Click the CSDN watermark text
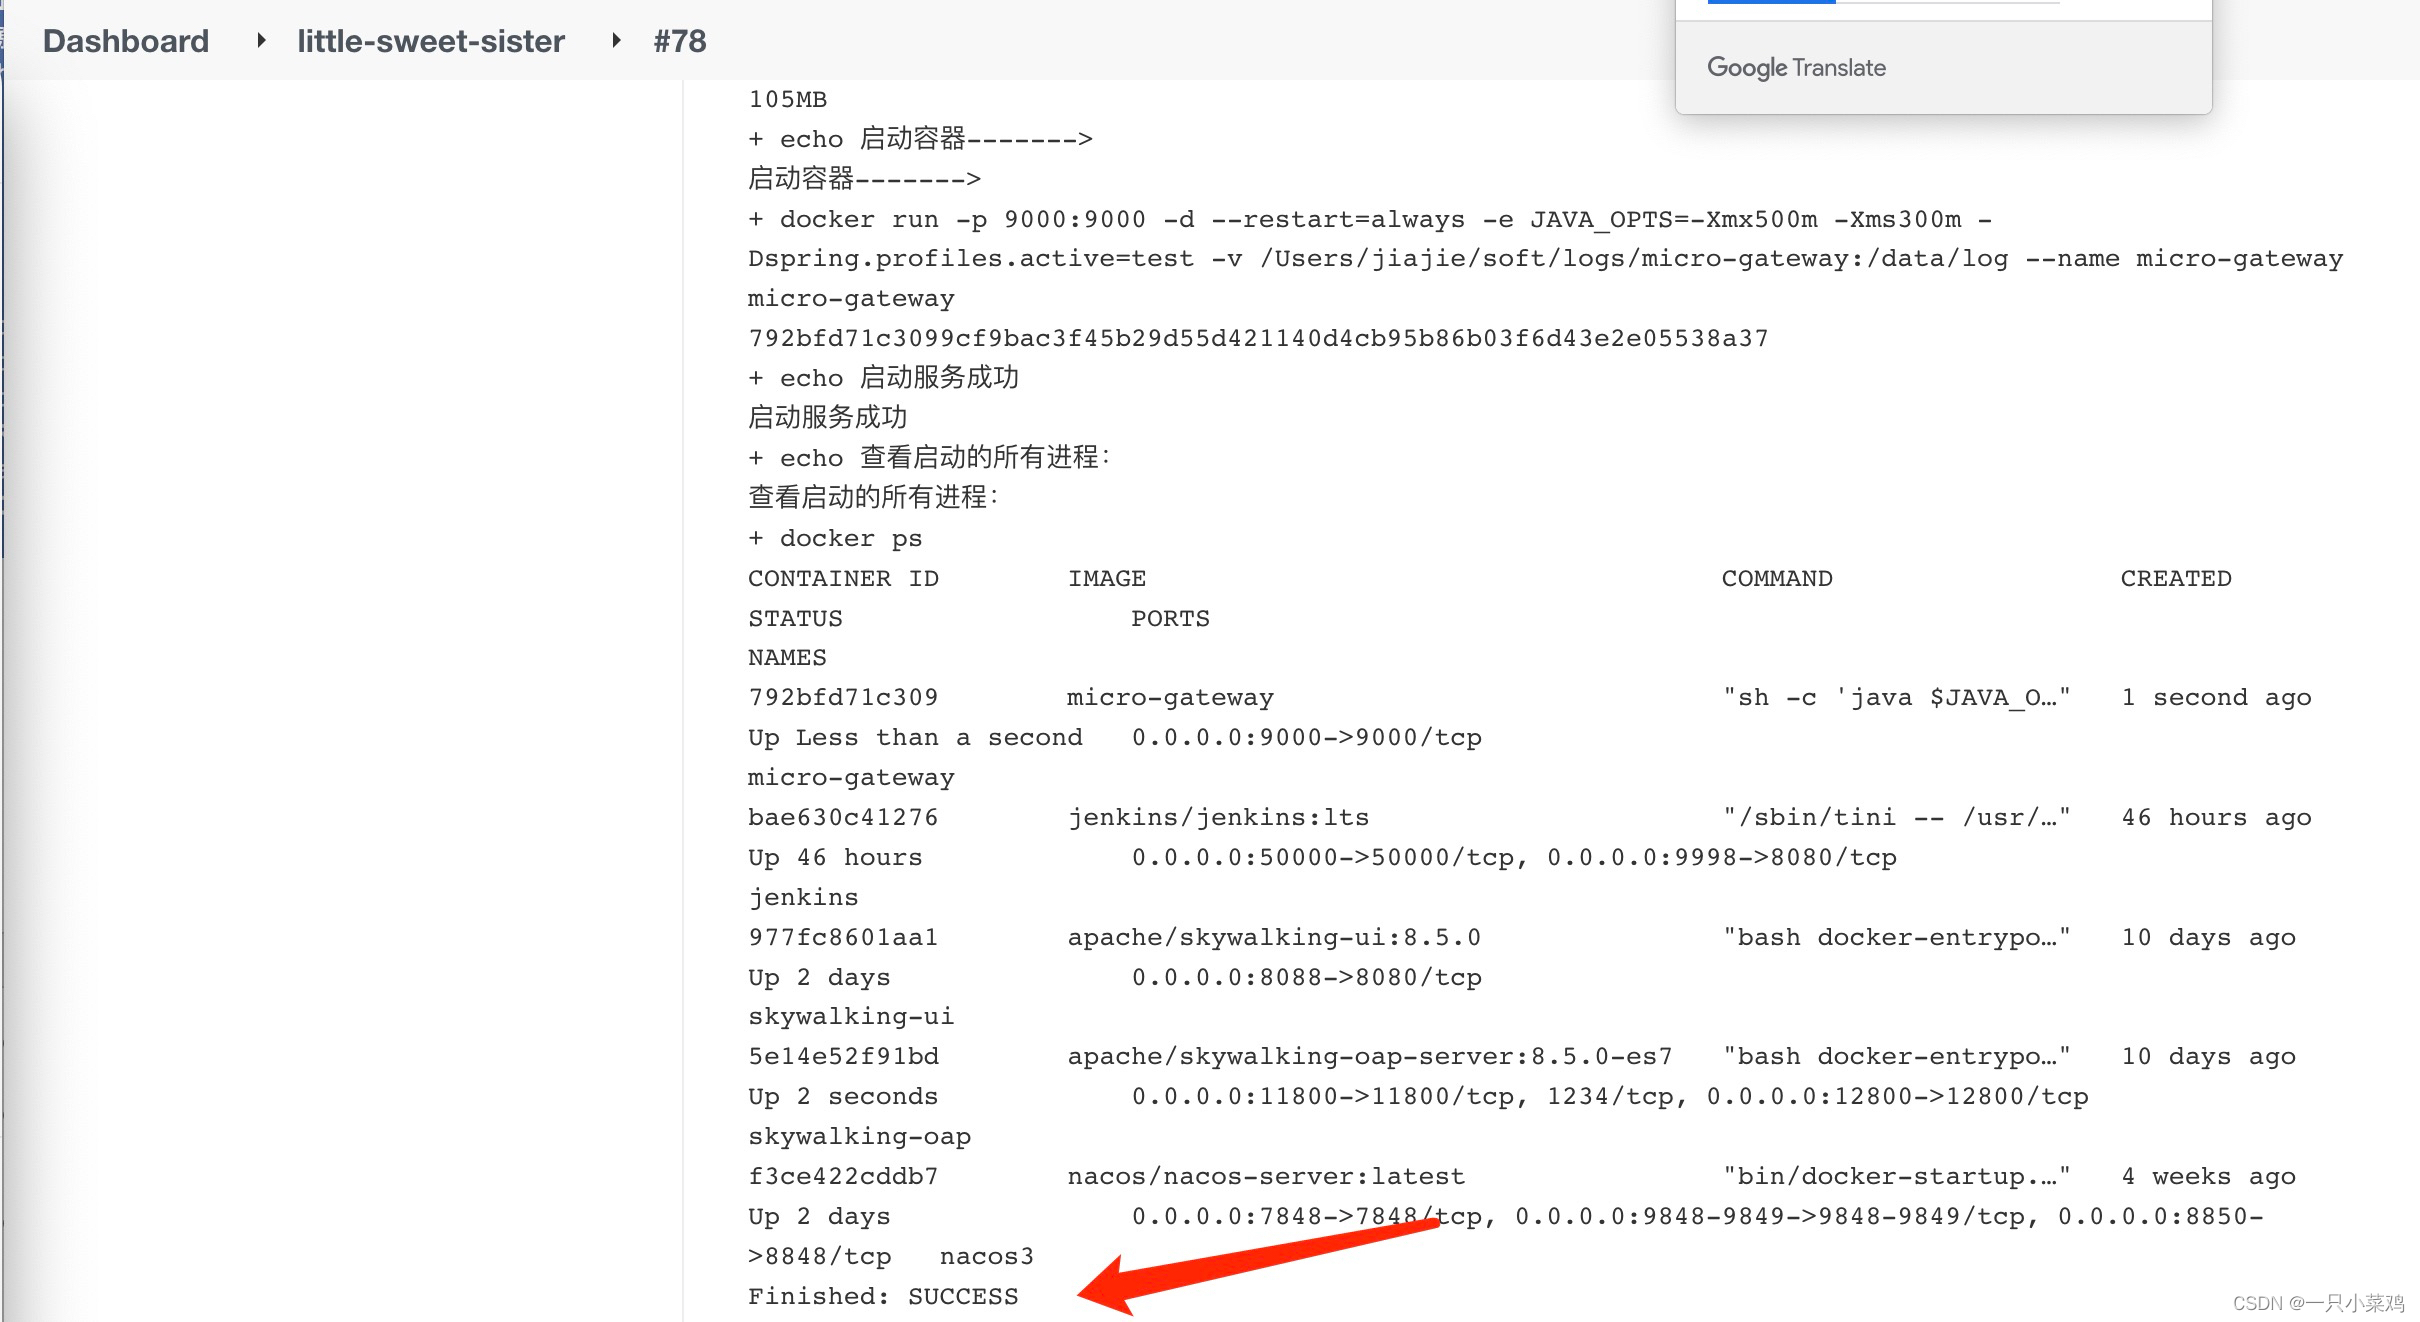 click(x=2317, y=1302)
